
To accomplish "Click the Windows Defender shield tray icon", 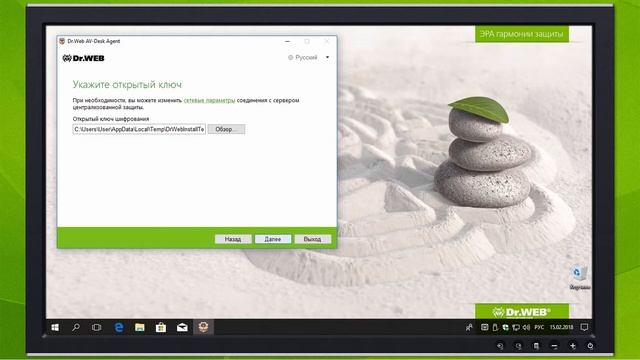I will (505, 327).
